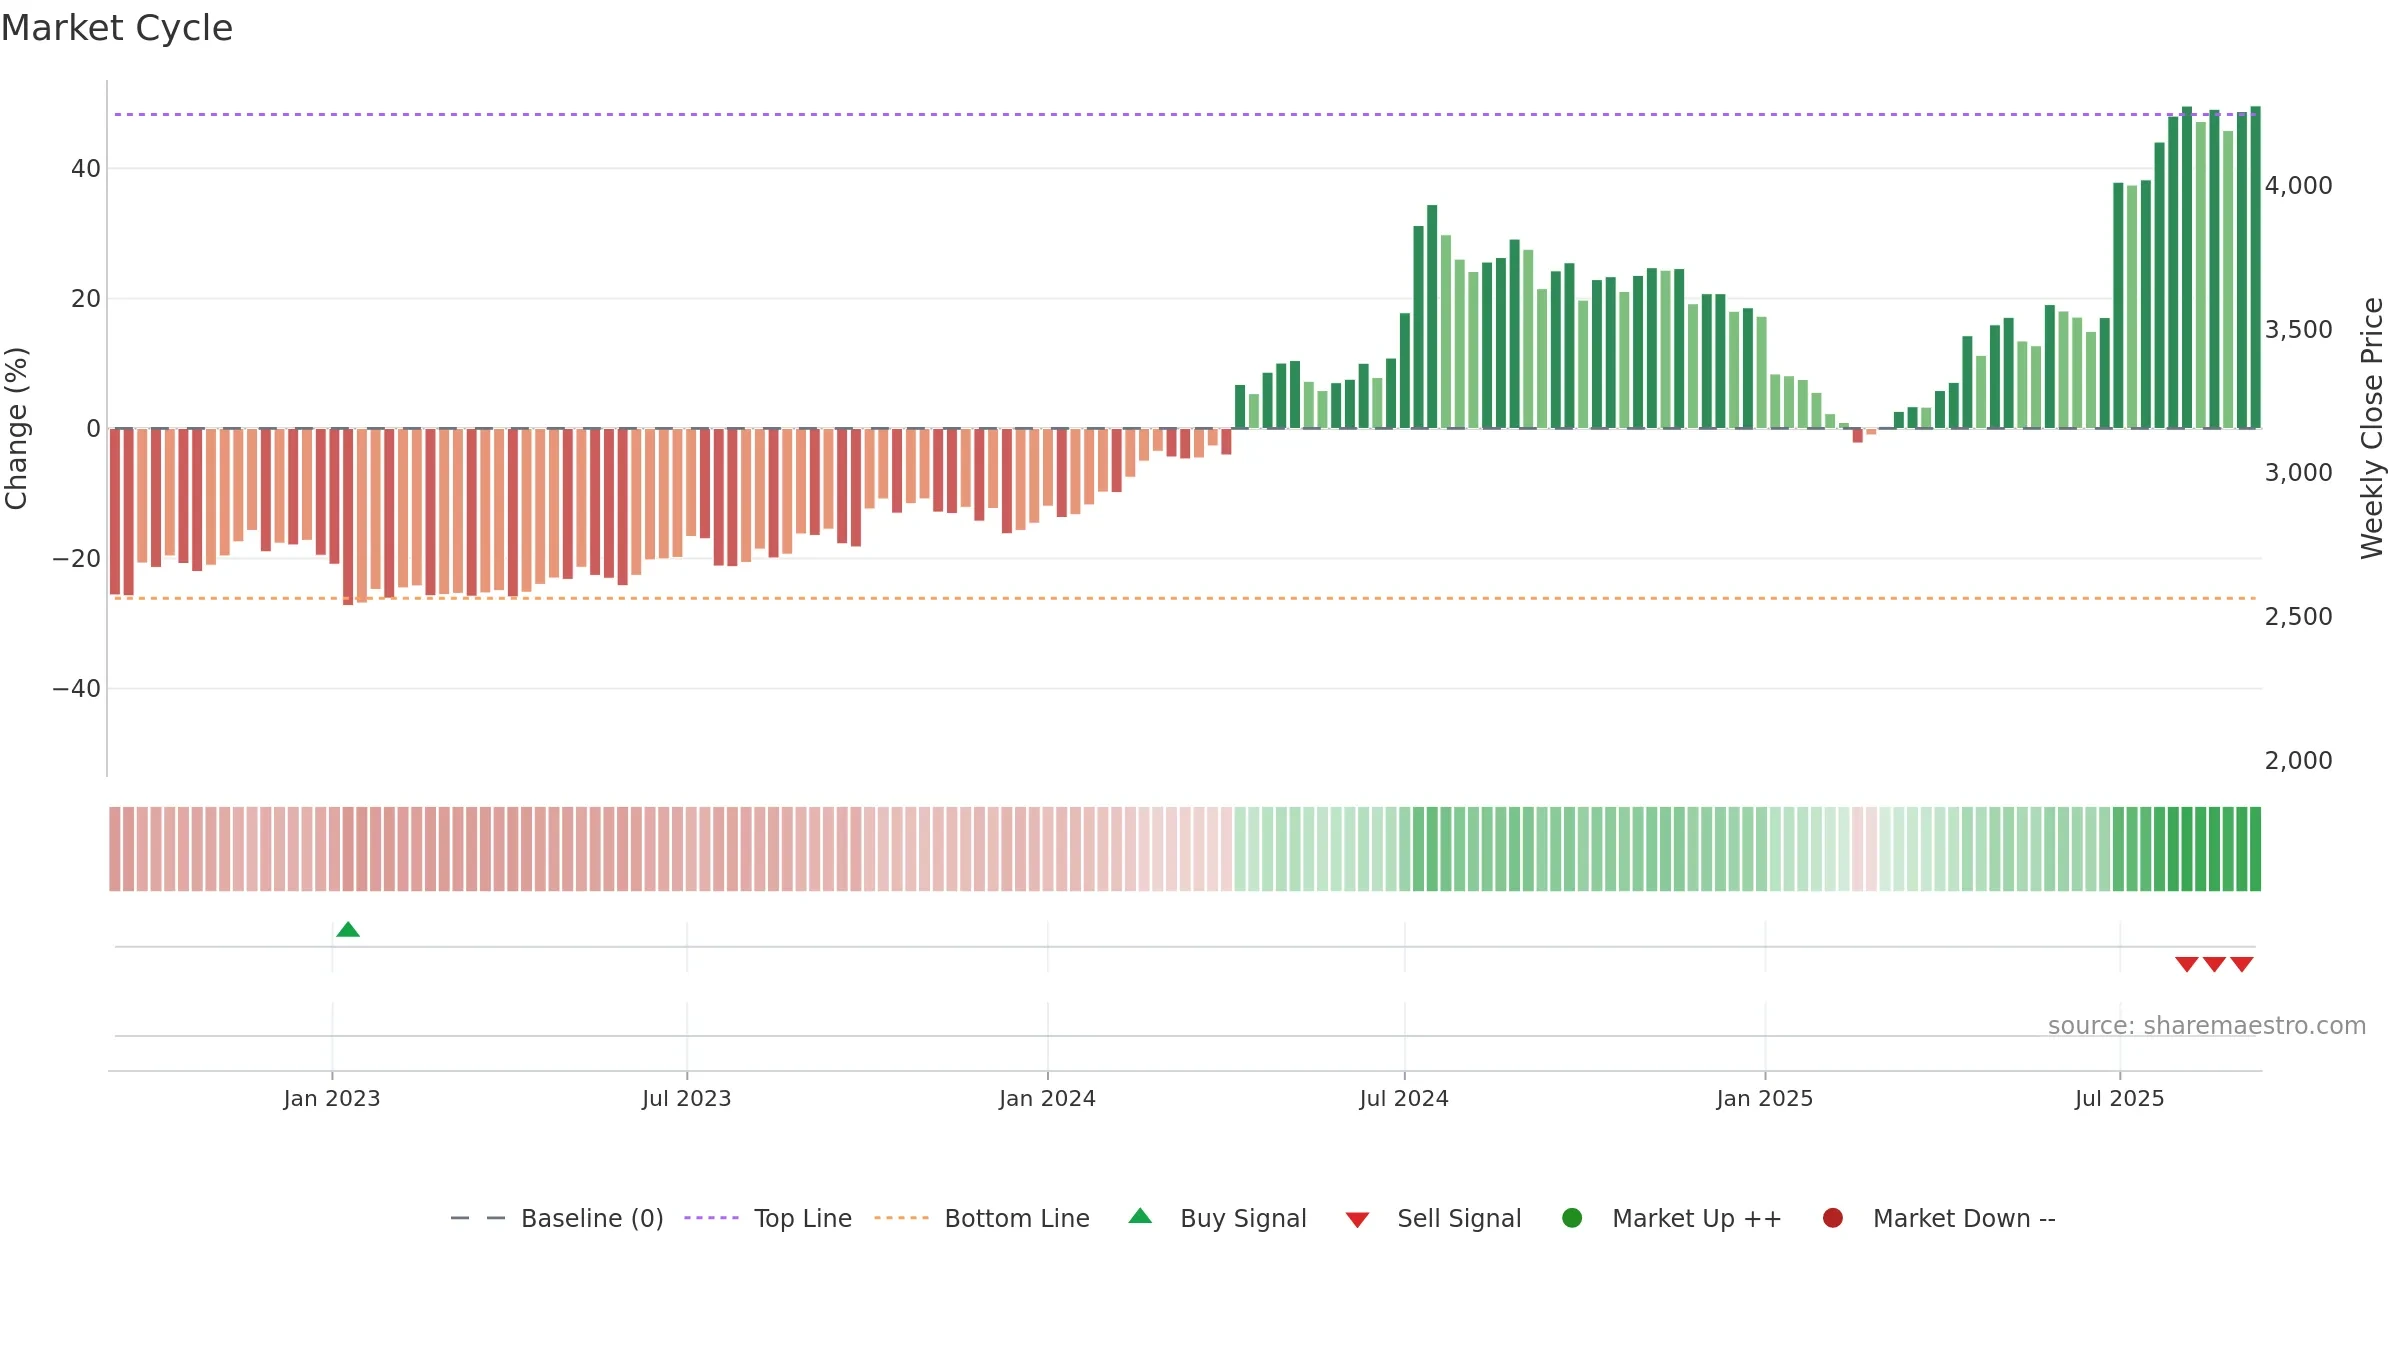This screenshot has width=2400, height=1350.
Task: Toggle the Sell Signal legend entry
Action: [1433, 1218]
